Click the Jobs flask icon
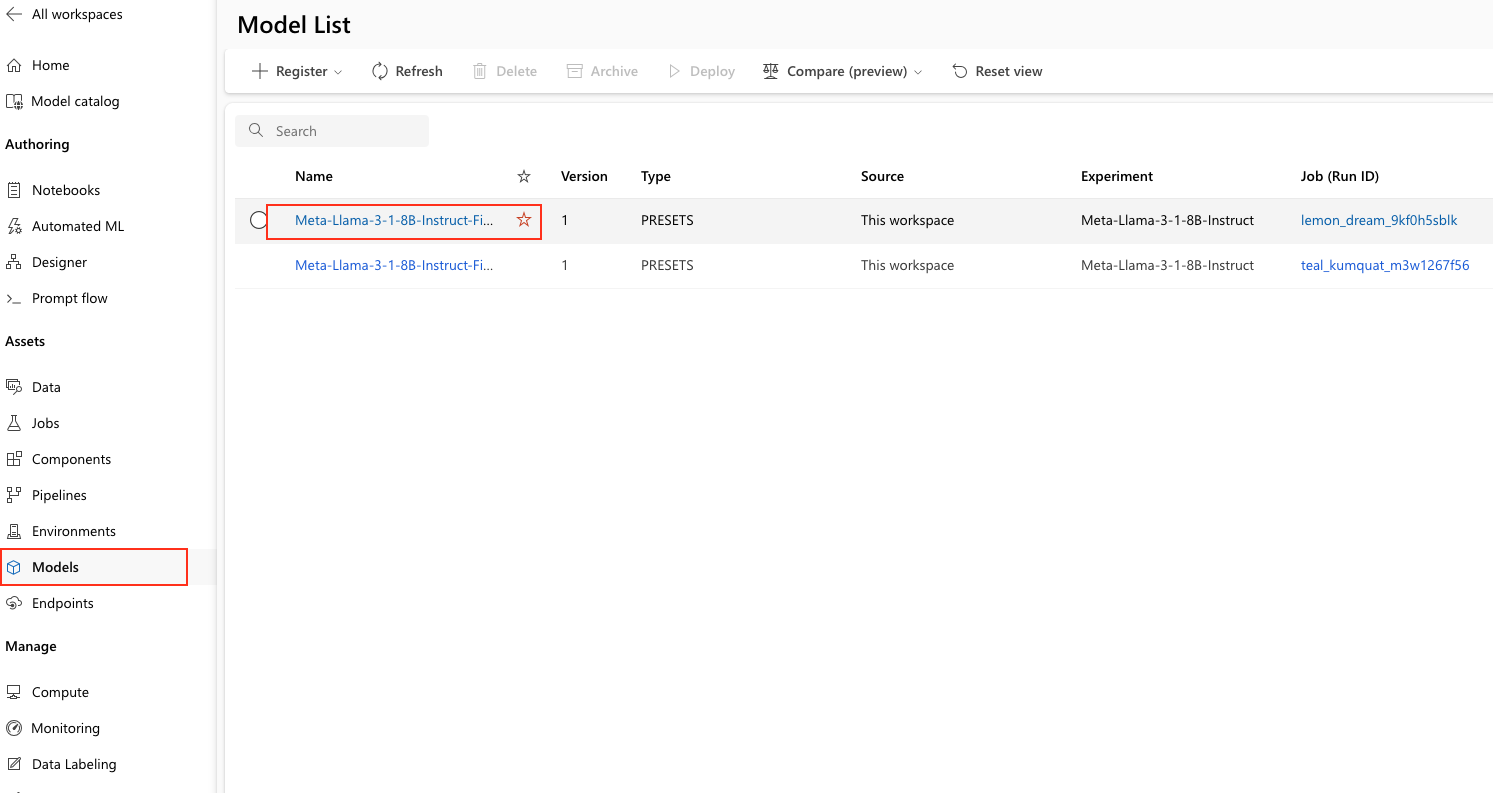Viewport: 1493px width, 793px height. coord(14,423)
